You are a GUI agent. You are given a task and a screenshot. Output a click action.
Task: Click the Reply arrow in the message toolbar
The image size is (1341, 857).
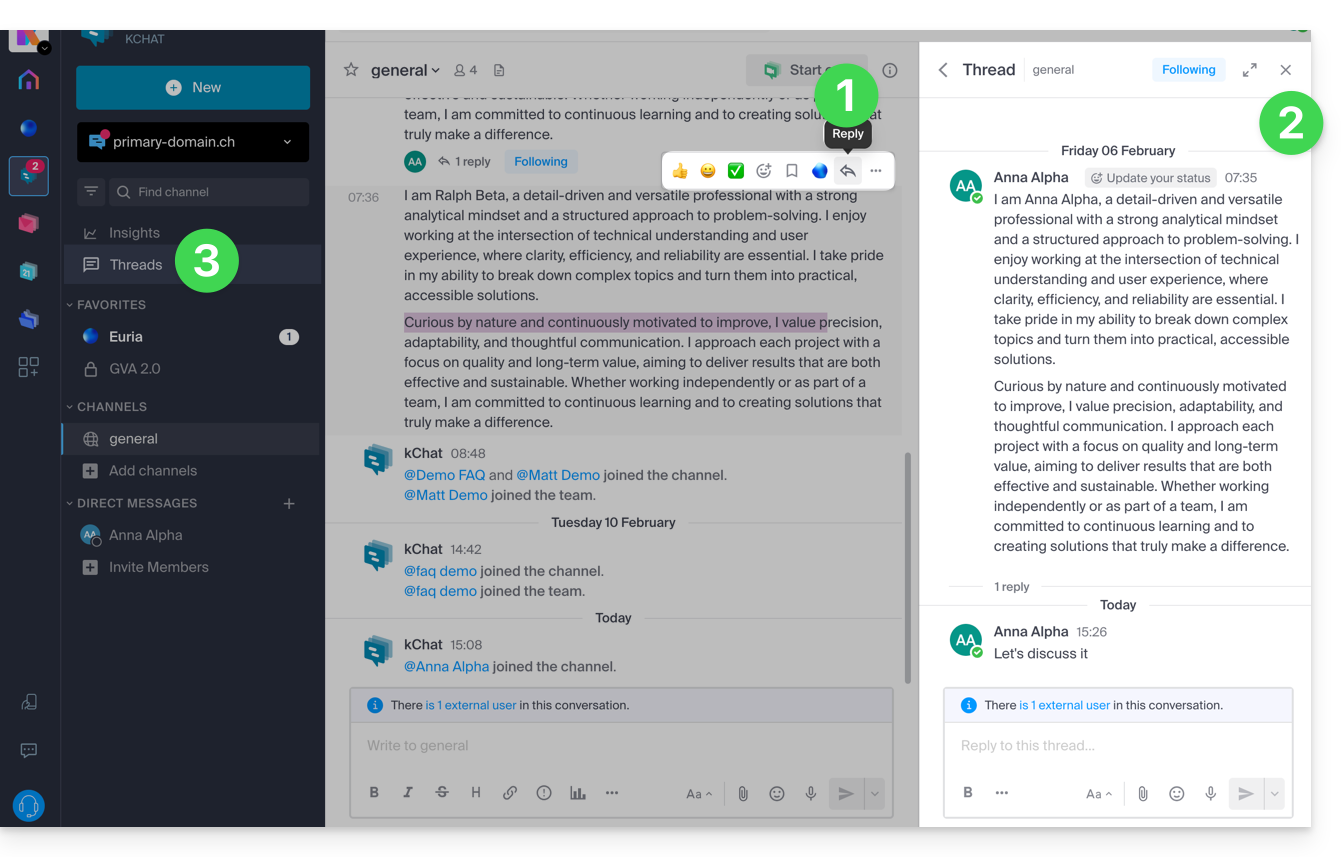(x=848, y=171)
